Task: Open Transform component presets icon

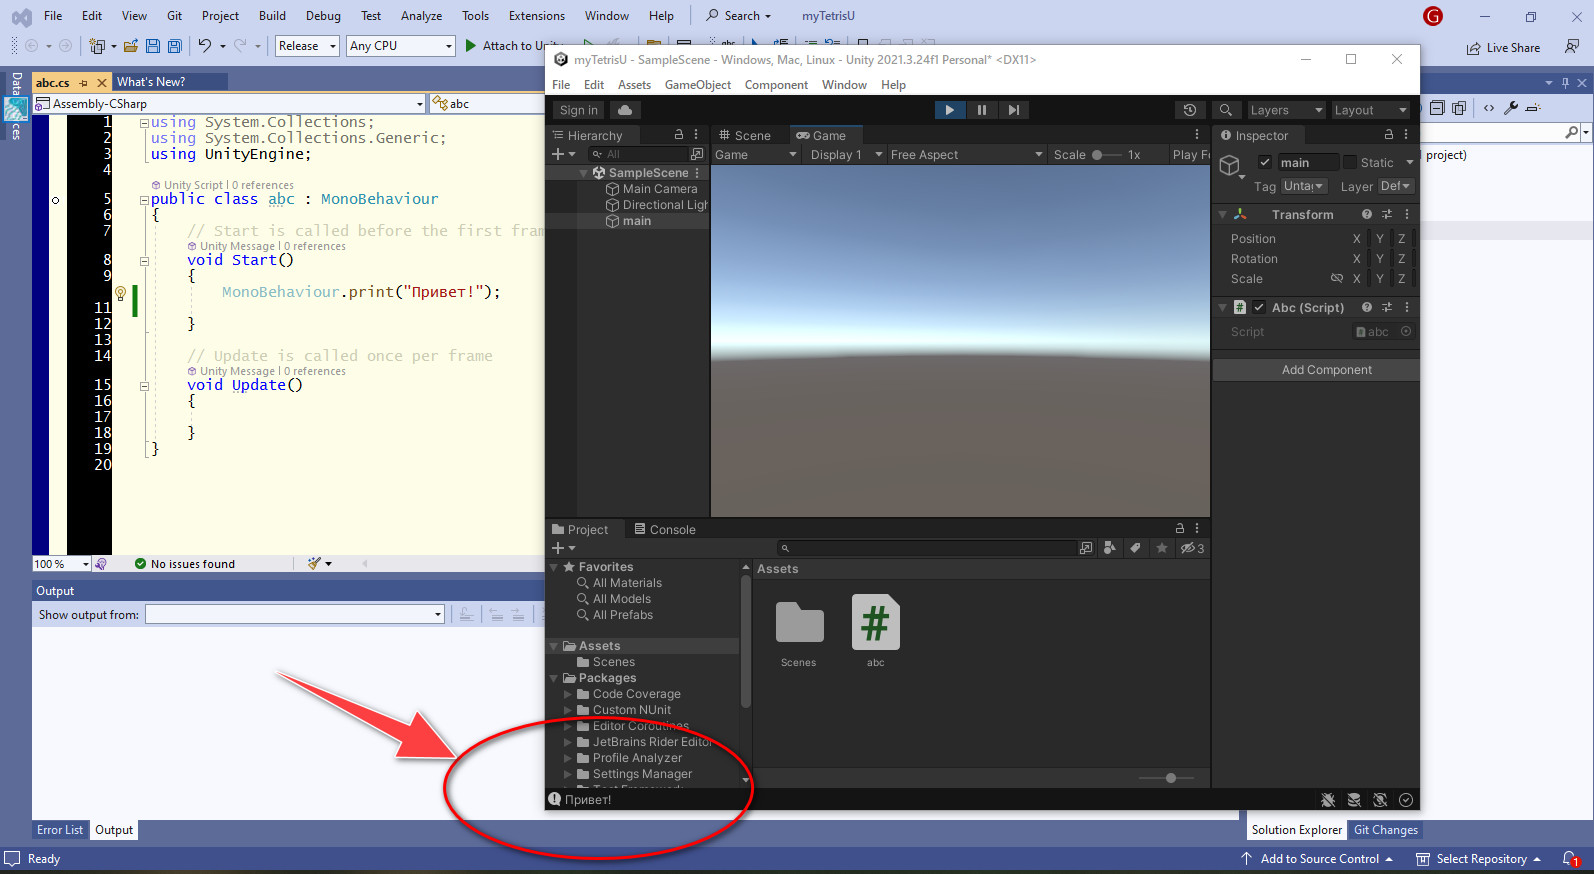Action: click(1387, 214)
